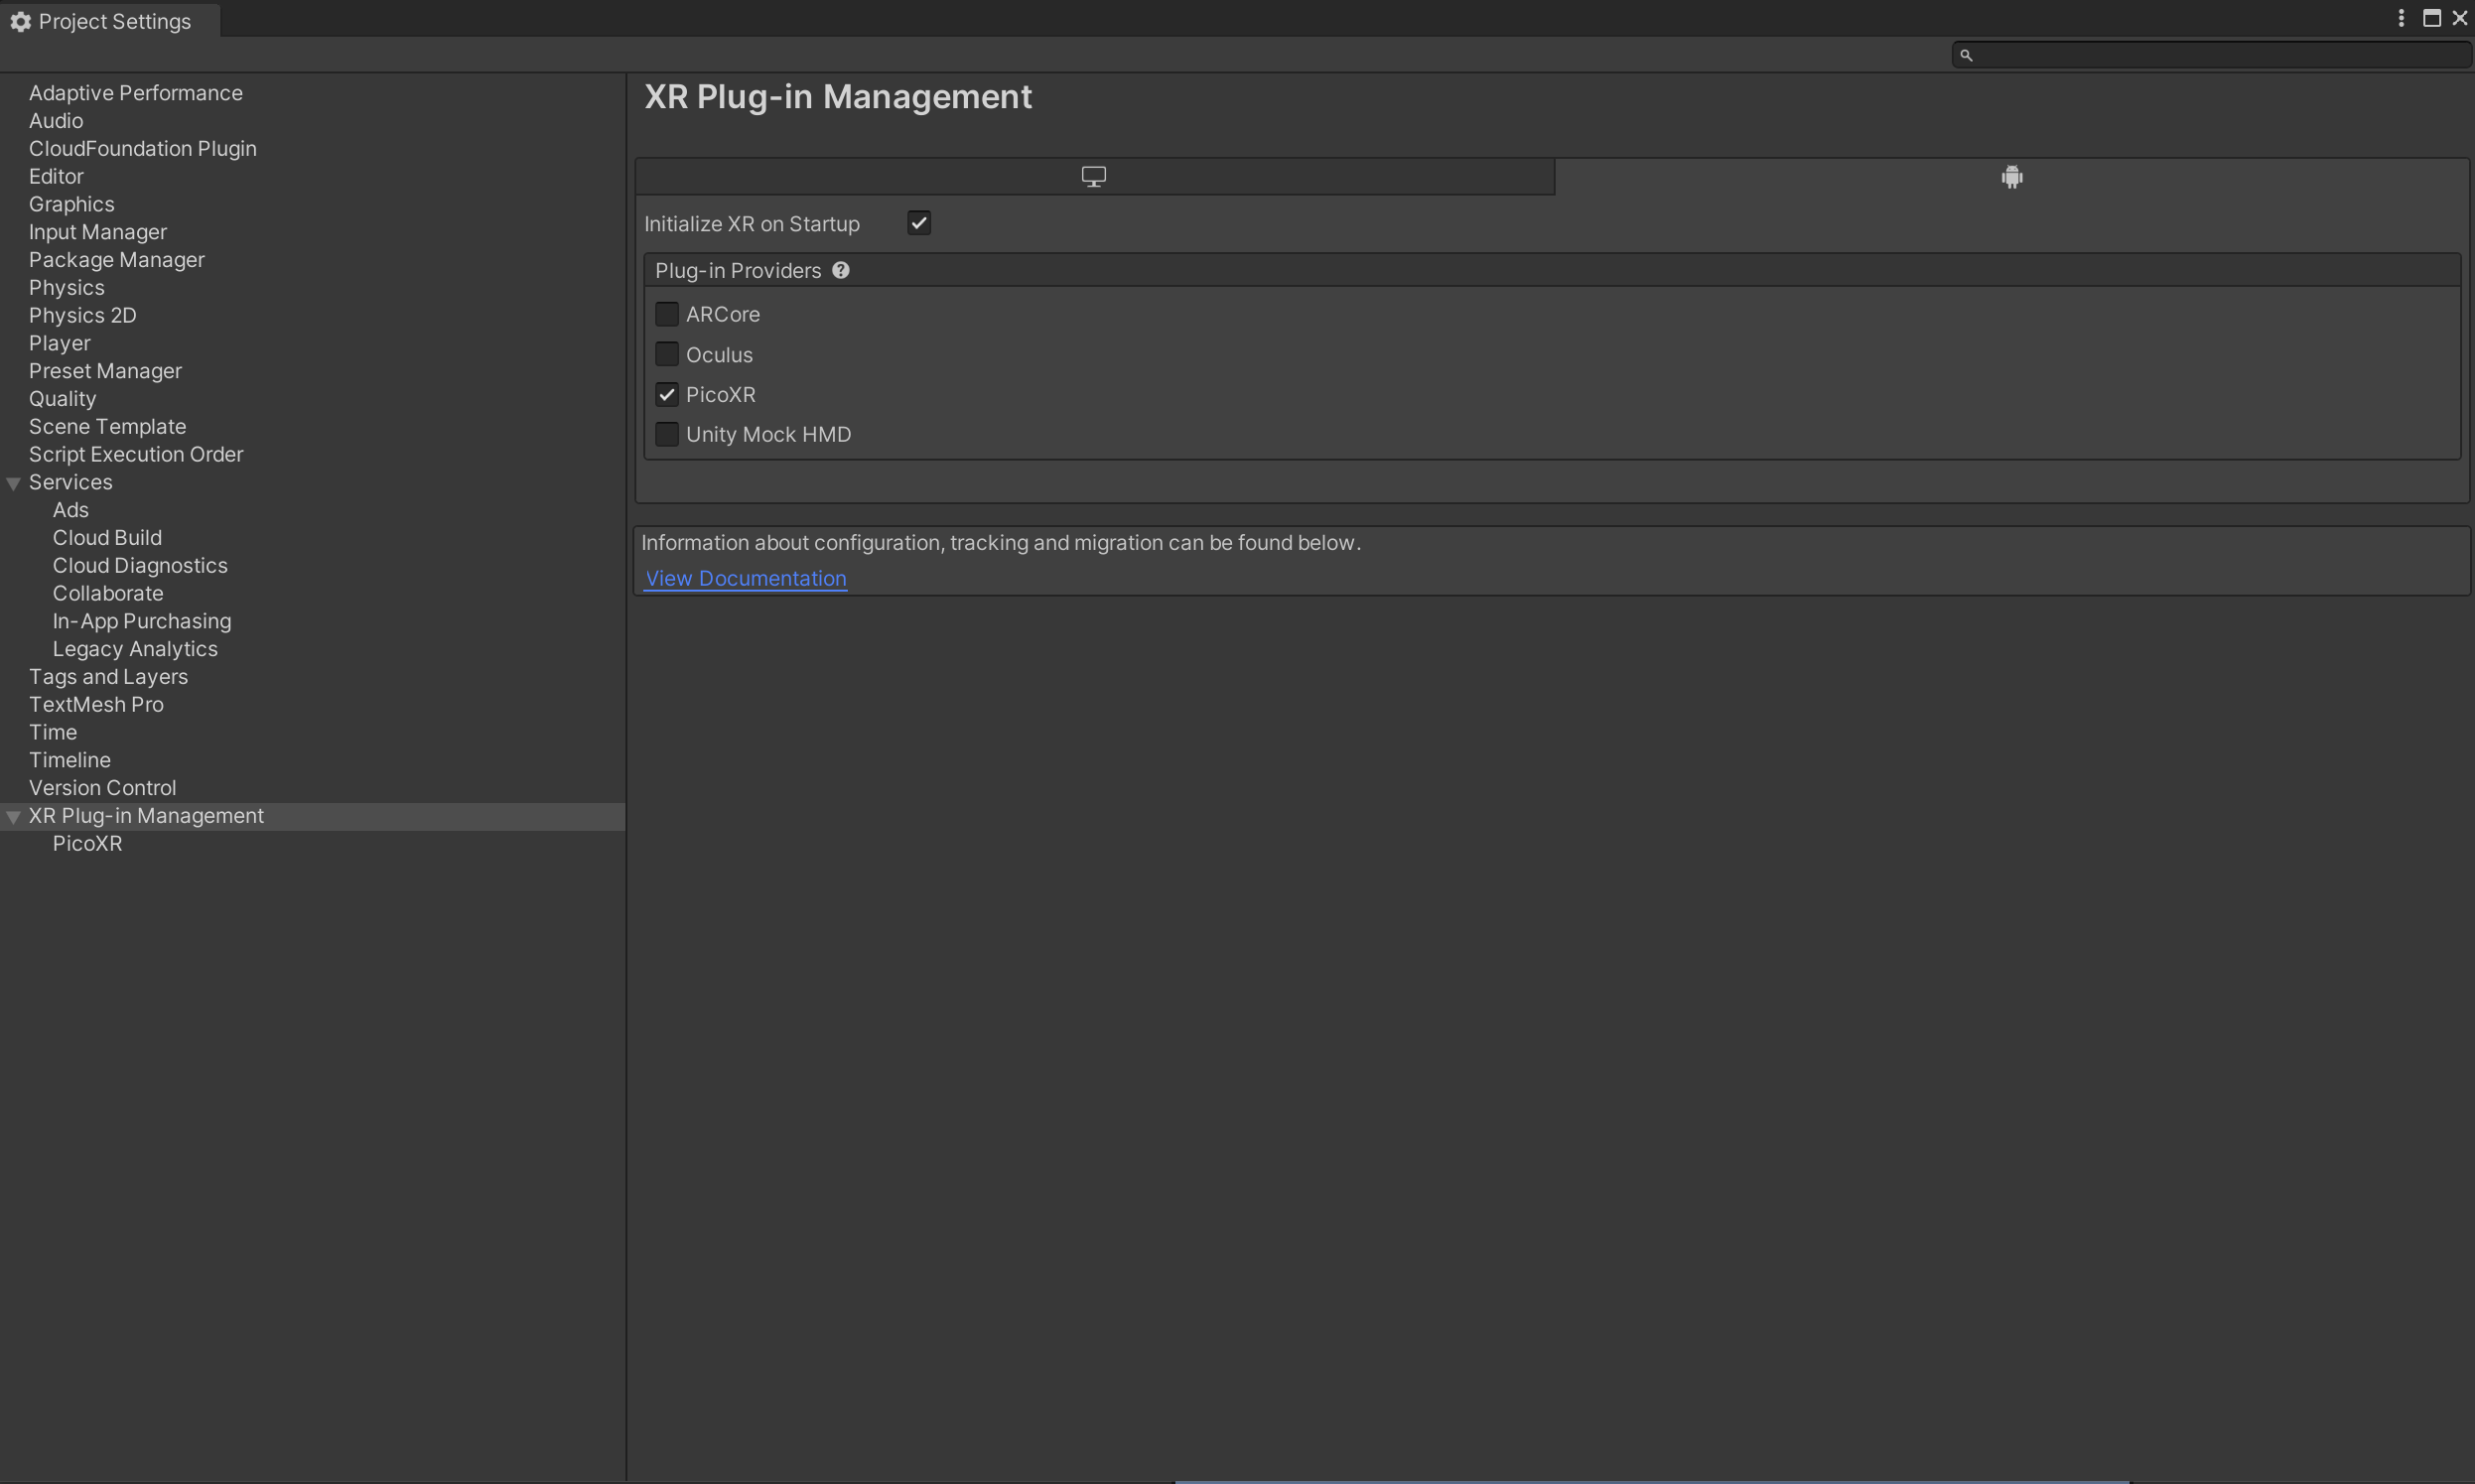Enable Unity Mock HMD provider
This screenshot has height=1484, width=2475.
[x=667, y=435]
